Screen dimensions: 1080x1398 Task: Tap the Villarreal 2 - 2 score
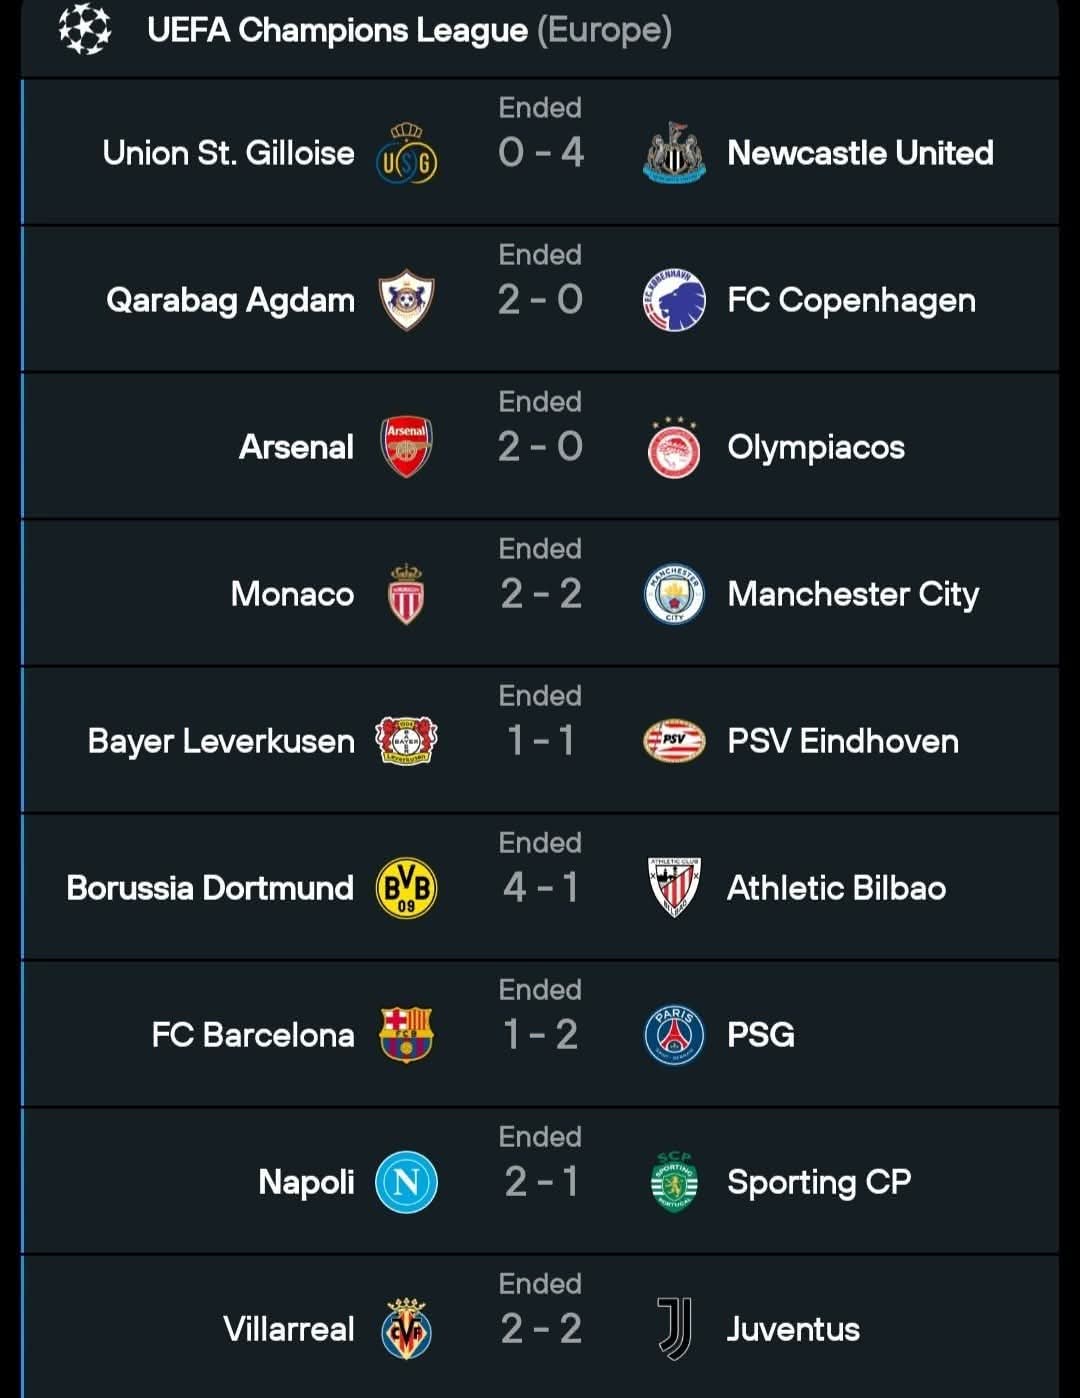click(540, 1329)
